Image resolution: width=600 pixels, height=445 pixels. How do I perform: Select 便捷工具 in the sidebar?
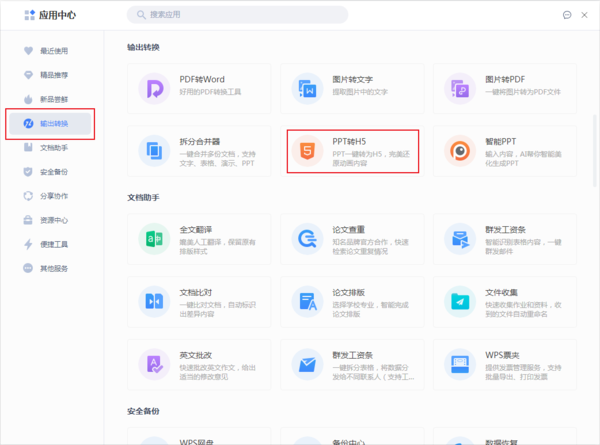(53, 244)
